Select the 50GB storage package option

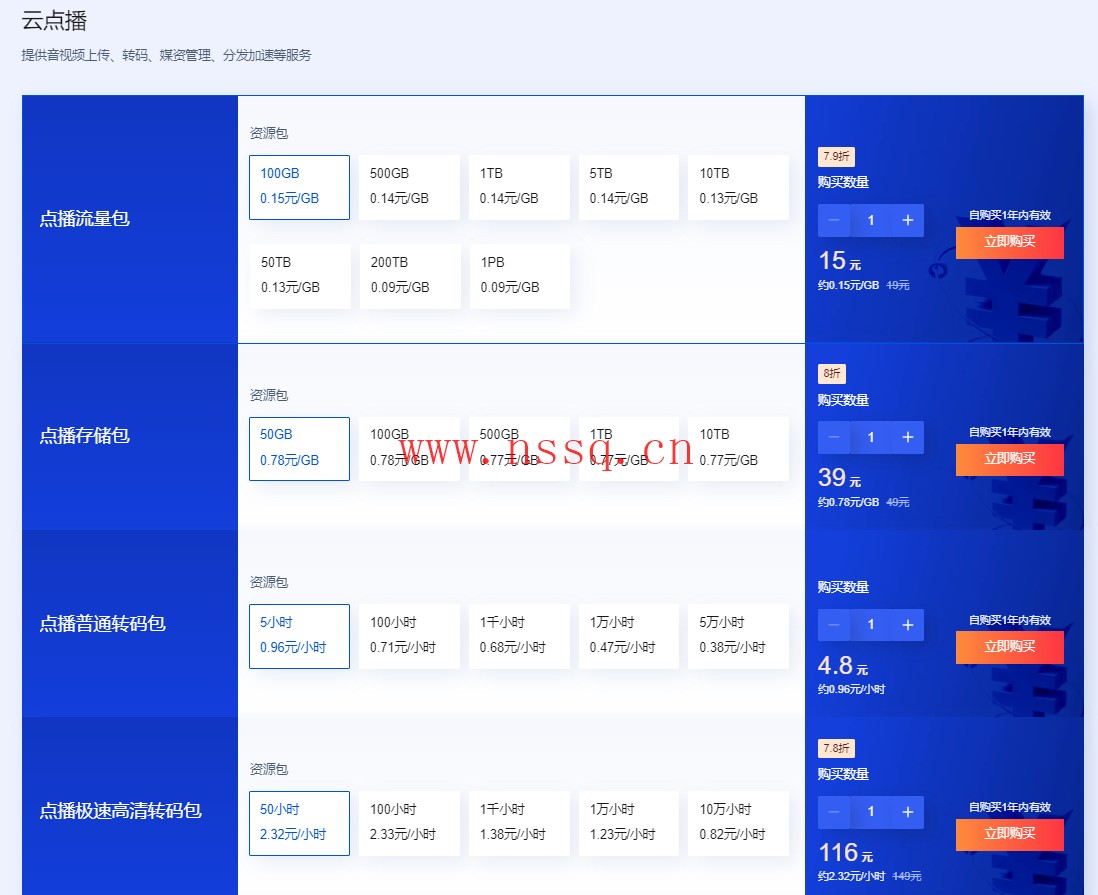pyautogui.click(x=299, y=449)
